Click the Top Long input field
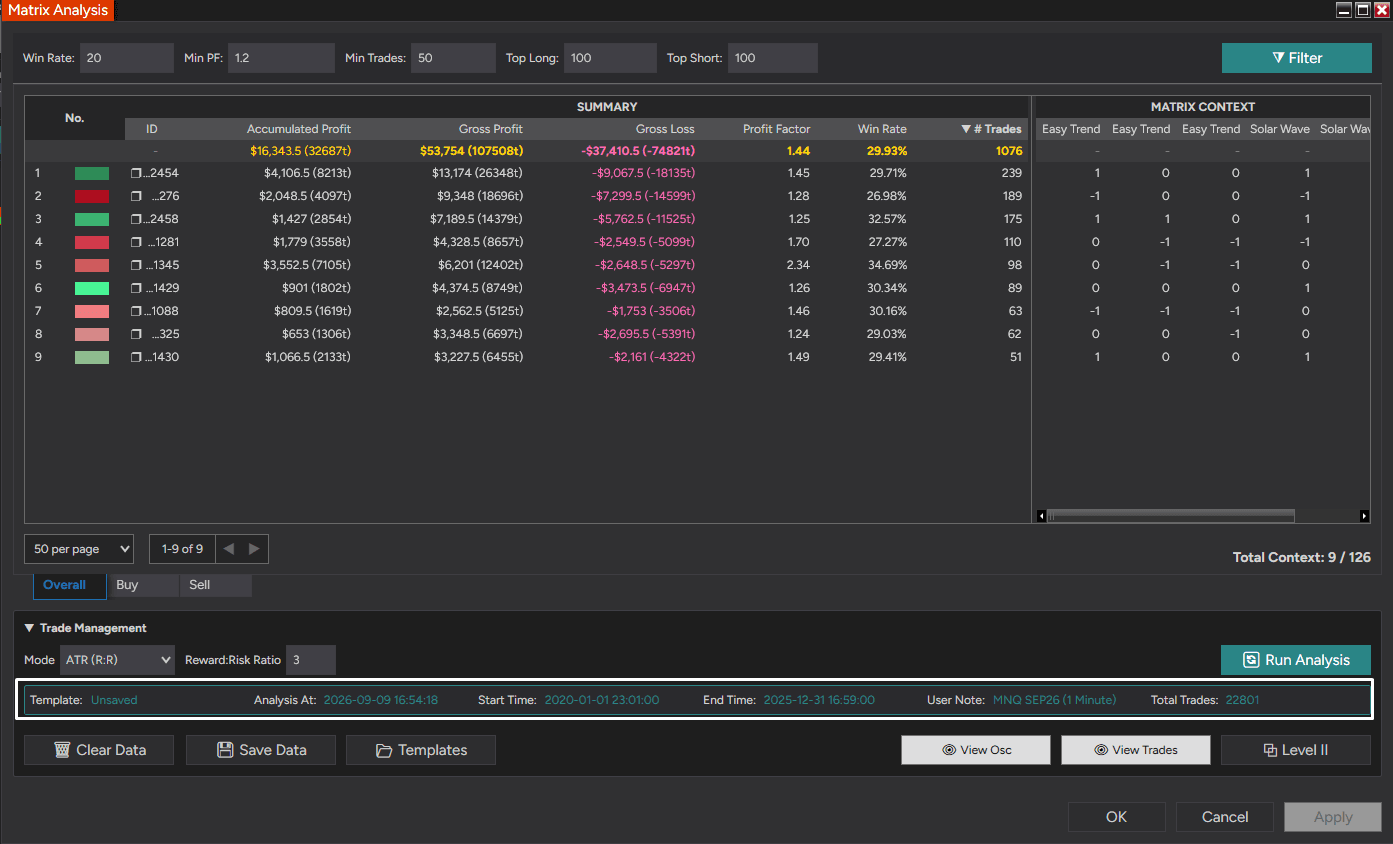1393x844 pixels. point(610,58)
